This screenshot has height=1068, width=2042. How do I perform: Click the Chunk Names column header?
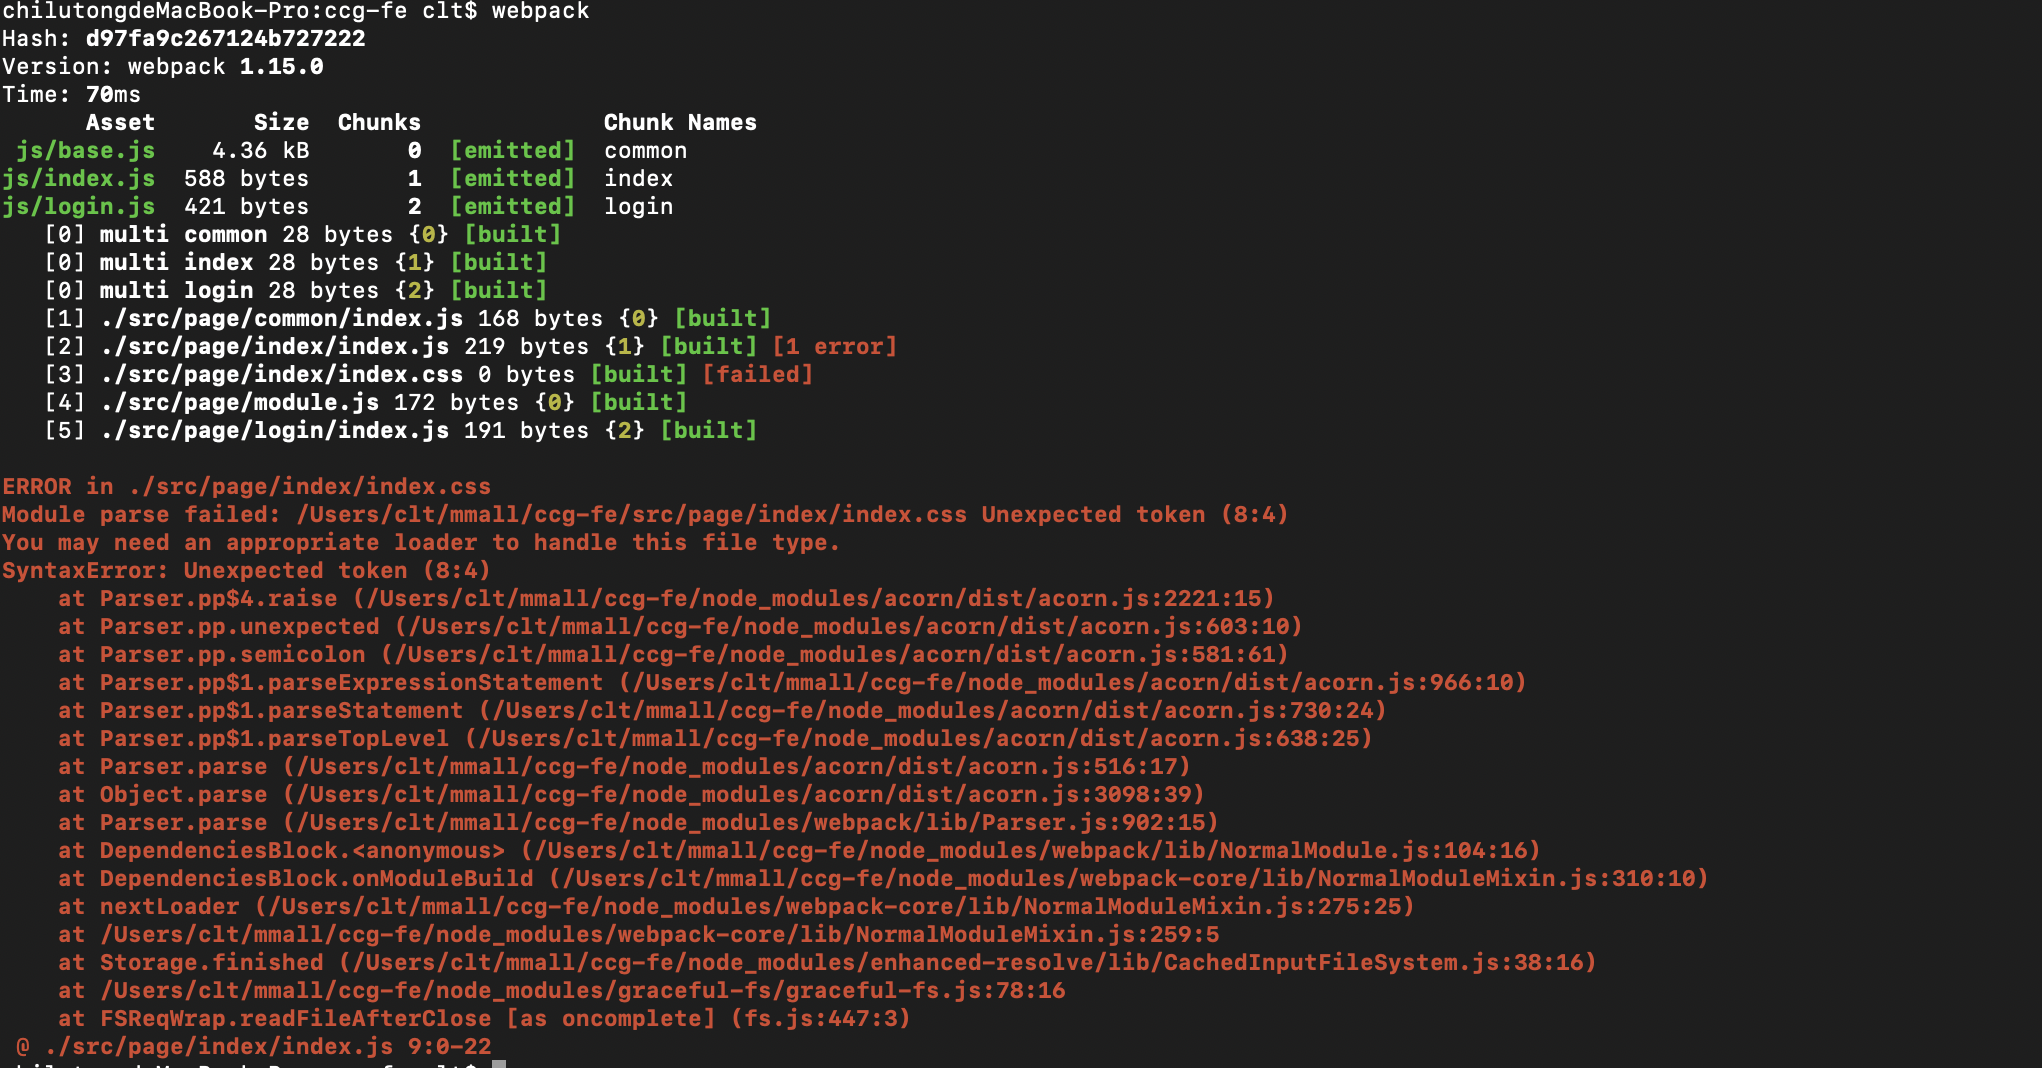[680, 122]
